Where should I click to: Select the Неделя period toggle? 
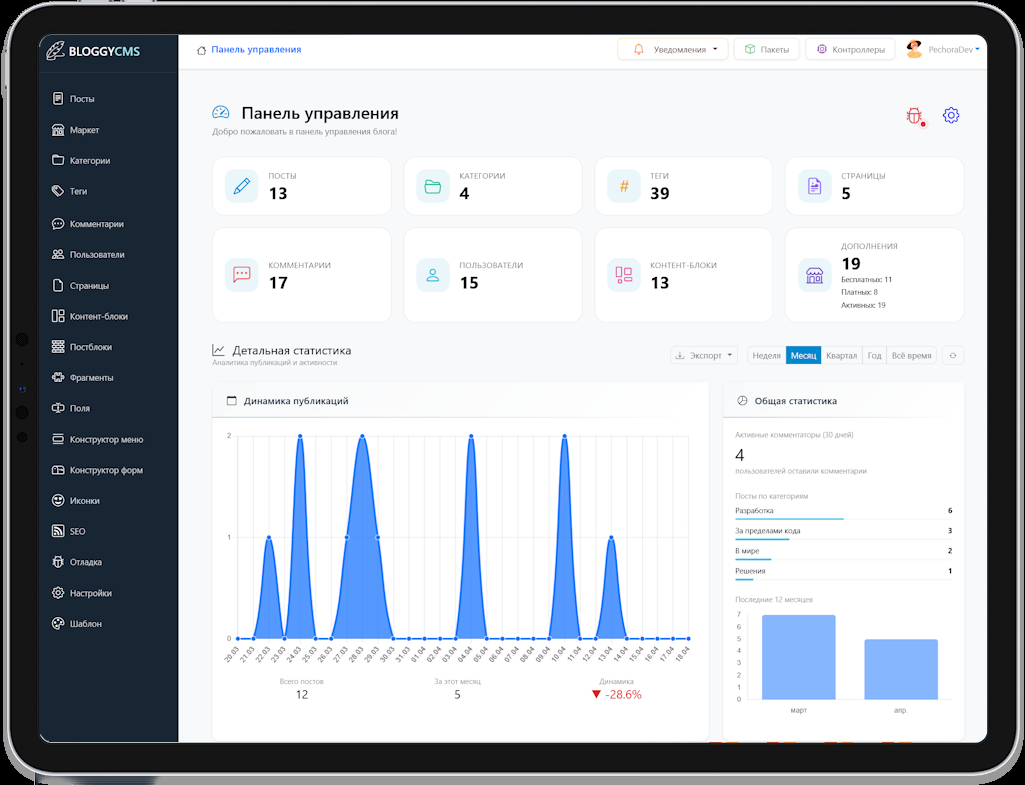tap(766, 355)
